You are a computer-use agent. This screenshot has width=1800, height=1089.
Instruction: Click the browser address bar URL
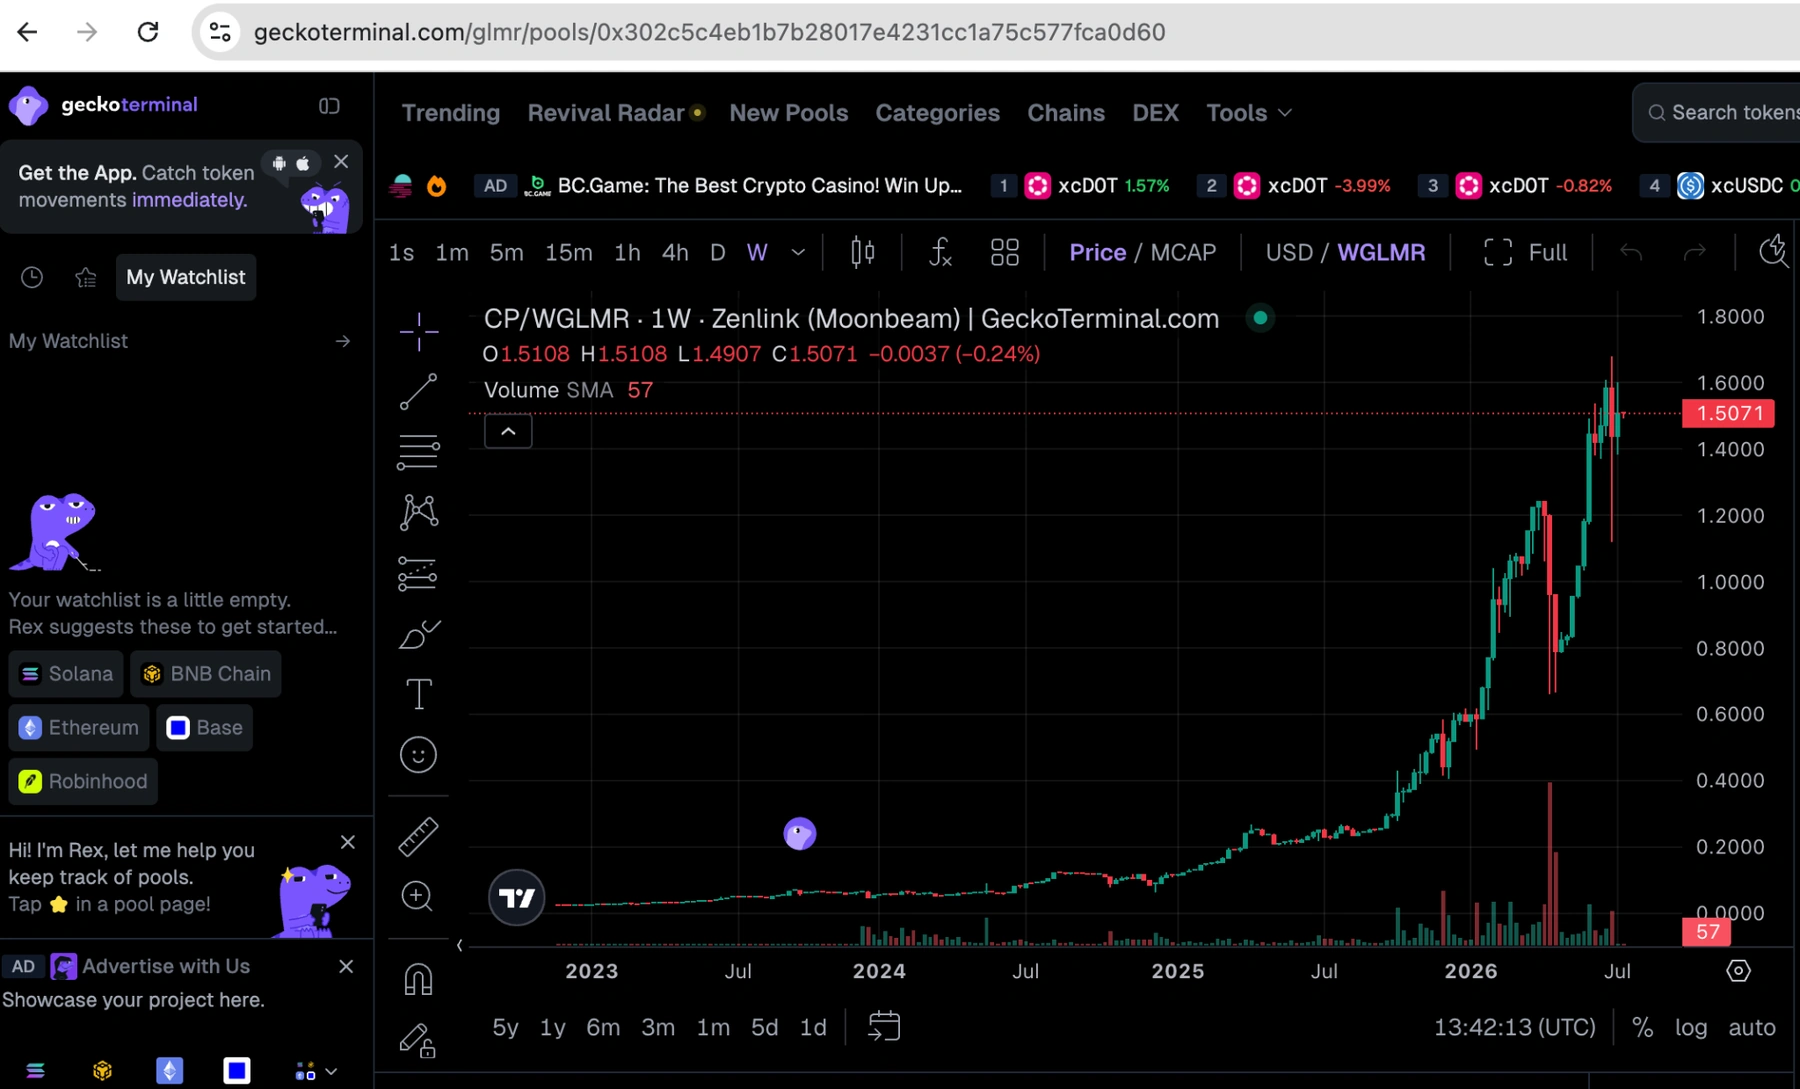click(709, 32)
